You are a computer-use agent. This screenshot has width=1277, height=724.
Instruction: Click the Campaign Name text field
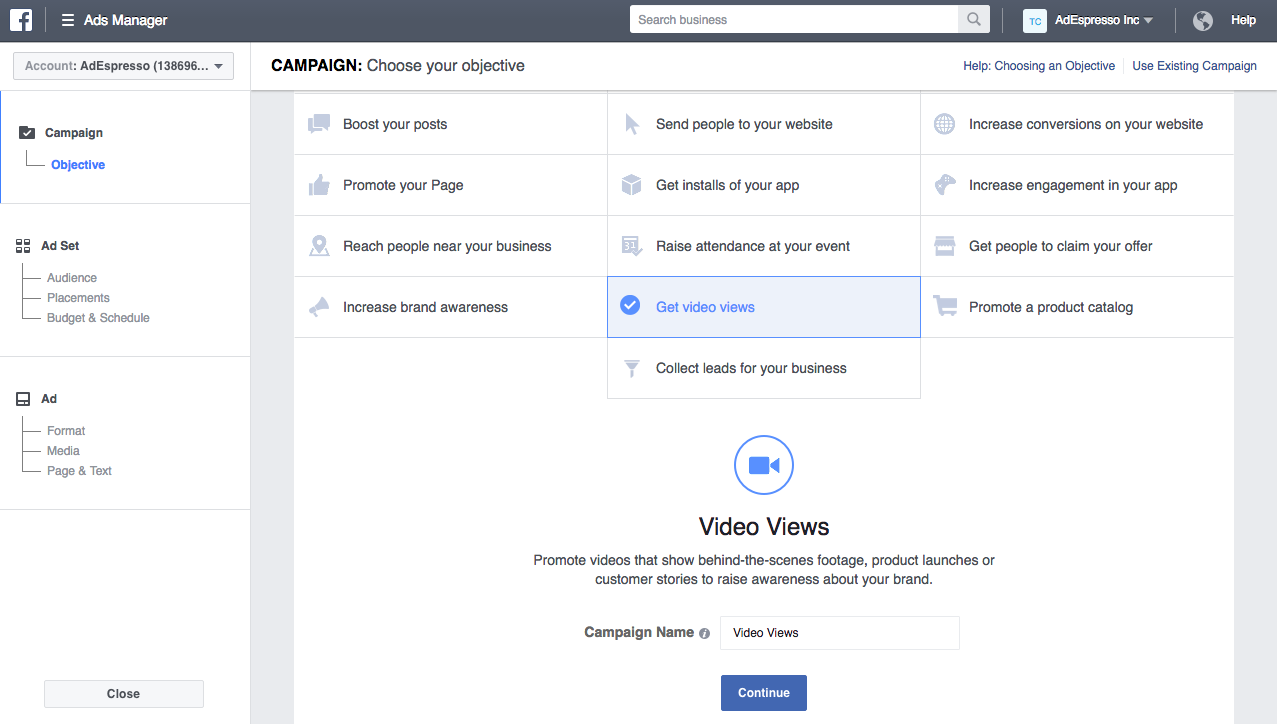coord(839,633)
